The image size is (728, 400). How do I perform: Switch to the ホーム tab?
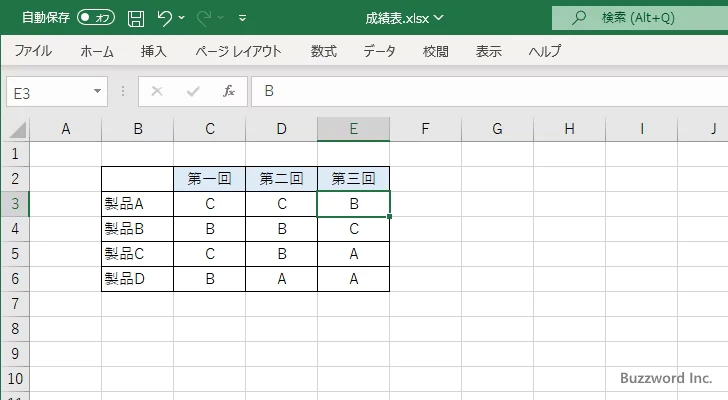97,51
